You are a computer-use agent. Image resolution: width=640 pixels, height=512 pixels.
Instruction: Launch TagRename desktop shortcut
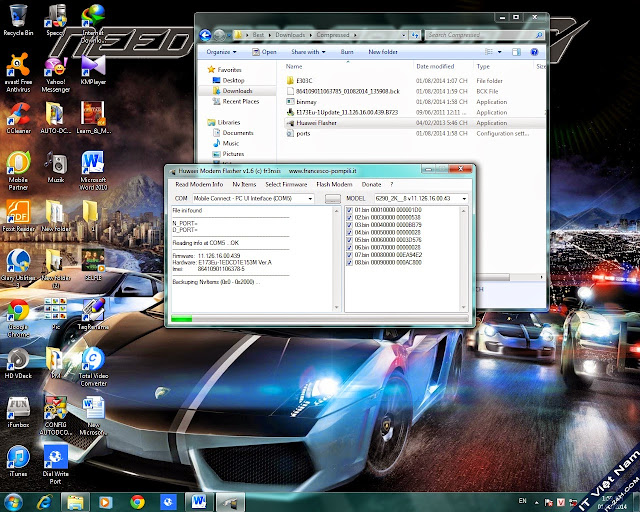click(93, 314)
